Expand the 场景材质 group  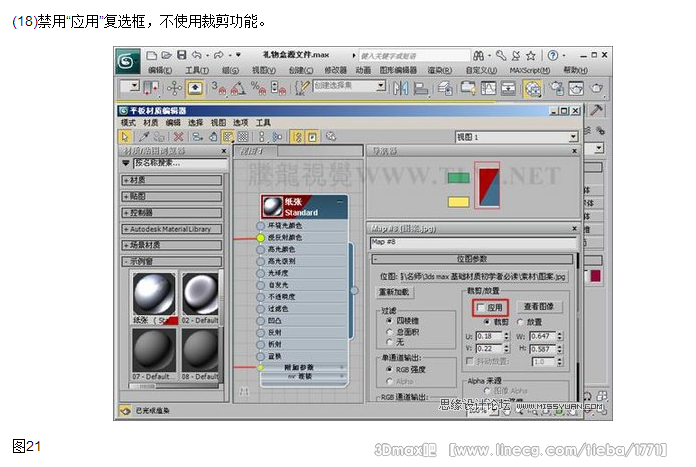click(172, 245)
